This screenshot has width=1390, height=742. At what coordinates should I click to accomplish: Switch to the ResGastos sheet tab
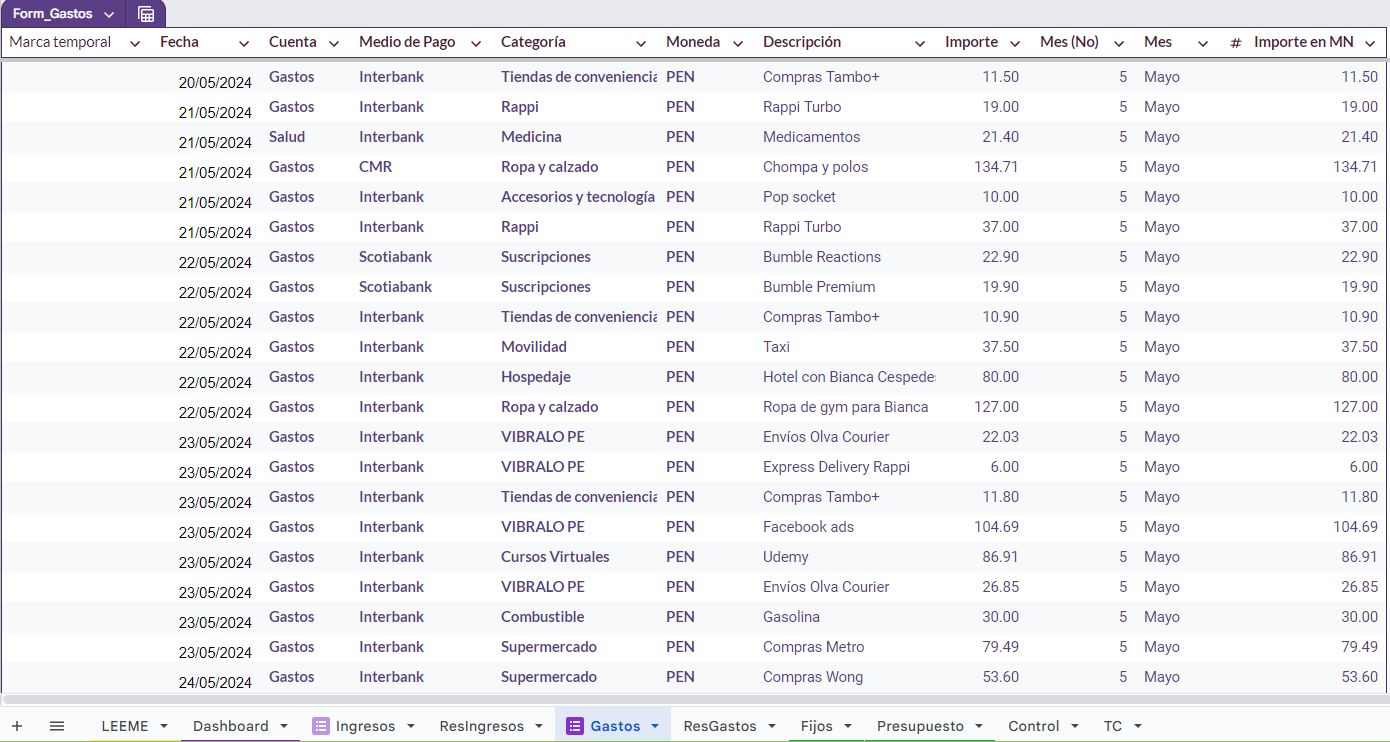[x=720, y=726]
